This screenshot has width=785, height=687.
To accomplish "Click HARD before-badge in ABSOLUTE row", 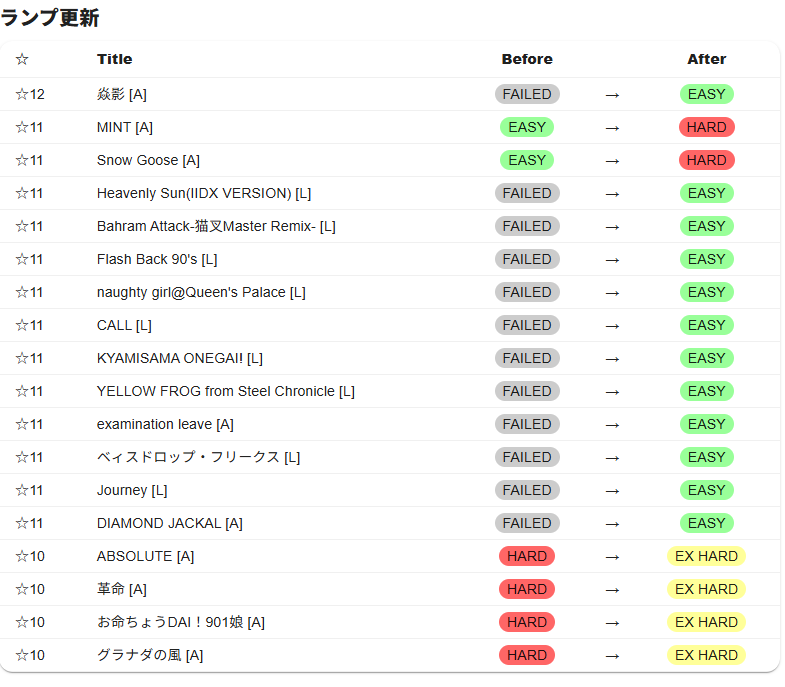I will pyautogui.click(x=527, y=556).
